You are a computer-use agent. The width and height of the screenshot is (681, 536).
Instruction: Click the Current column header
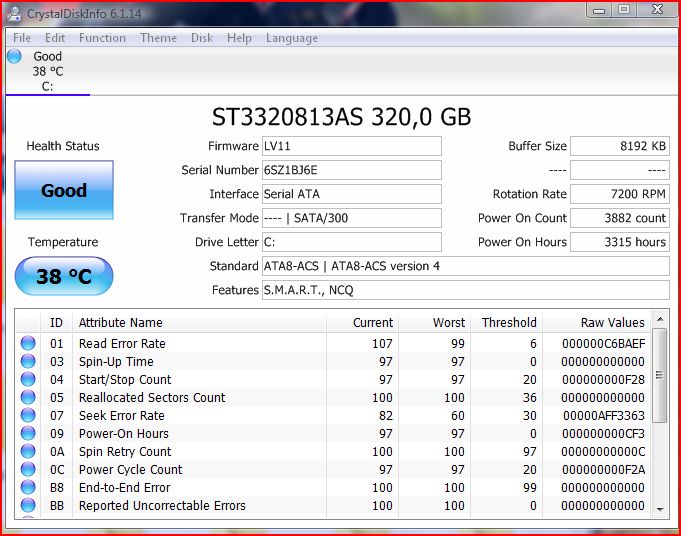click(362, 322)
